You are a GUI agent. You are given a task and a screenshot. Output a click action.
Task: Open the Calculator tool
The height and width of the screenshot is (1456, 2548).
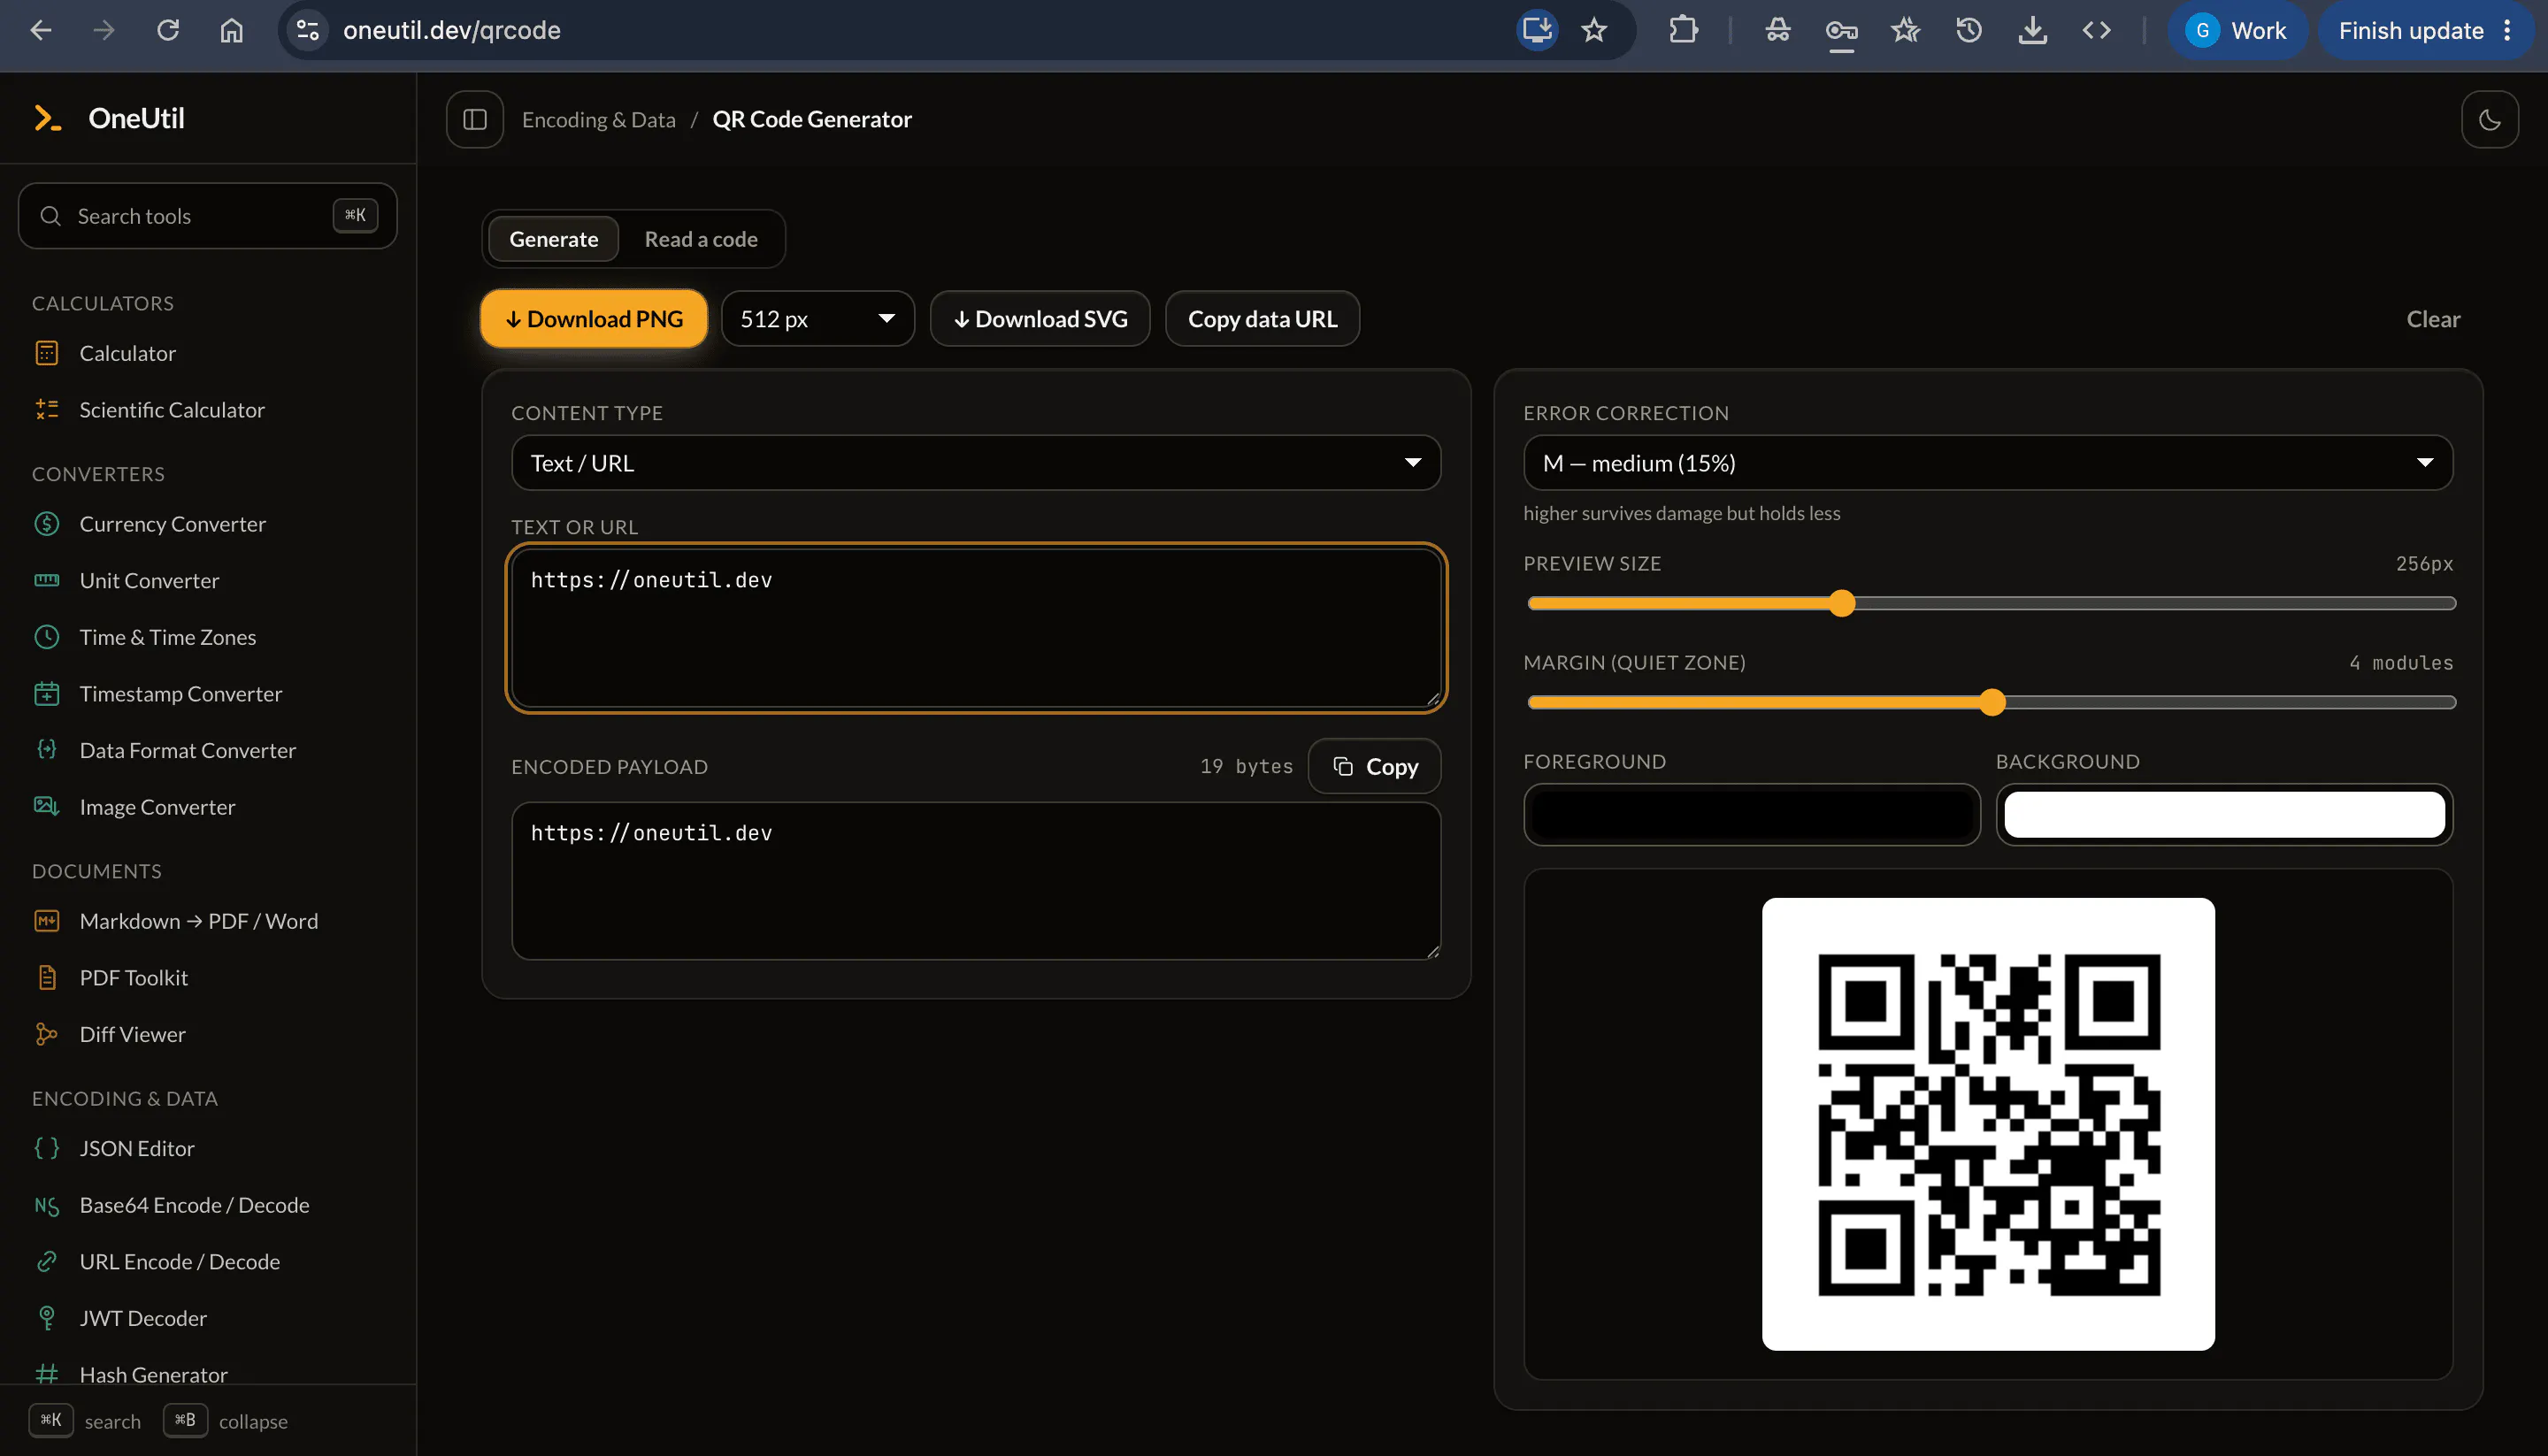point(207,353)
